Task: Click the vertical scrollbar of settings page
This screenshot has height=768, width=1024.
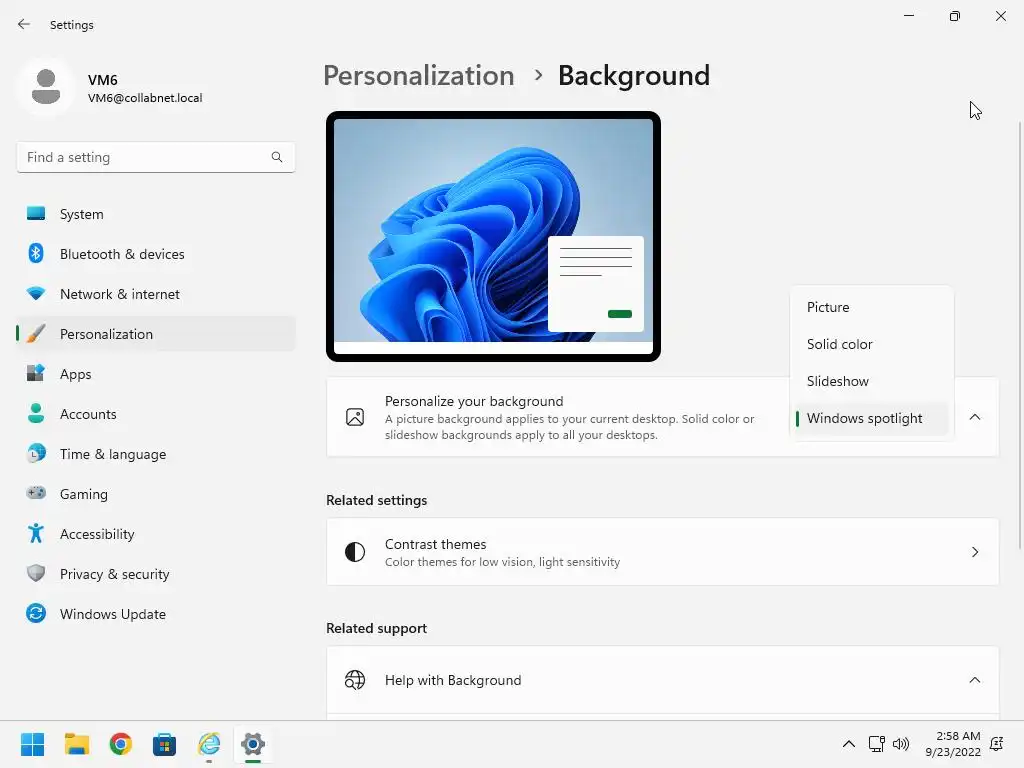Action: (x=1020, y=335)
